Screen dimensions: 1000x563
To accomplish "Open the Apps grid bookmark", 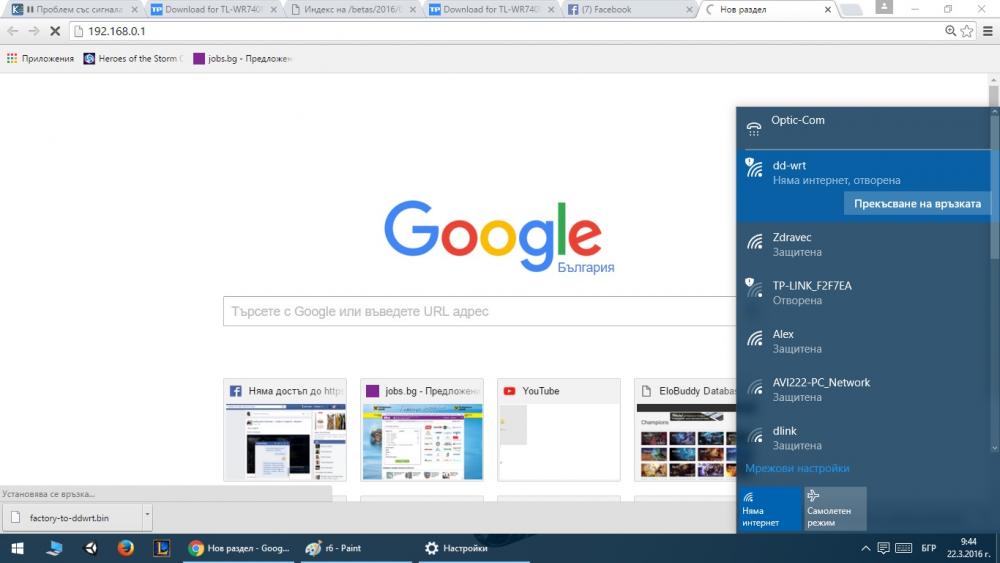I will pos(40,58).
